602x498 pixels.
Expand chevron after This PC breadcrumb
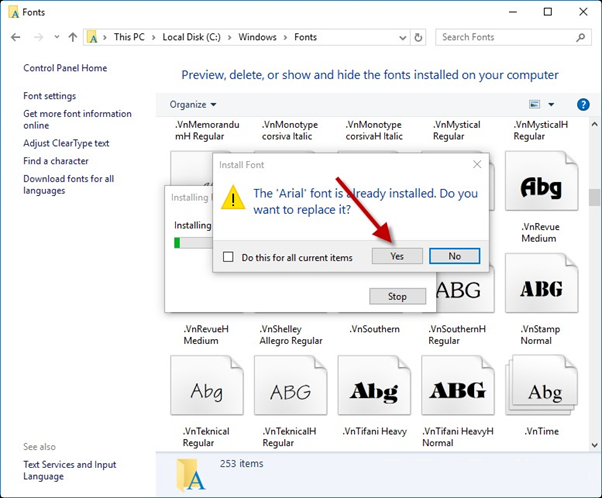(x=154, y=38)
